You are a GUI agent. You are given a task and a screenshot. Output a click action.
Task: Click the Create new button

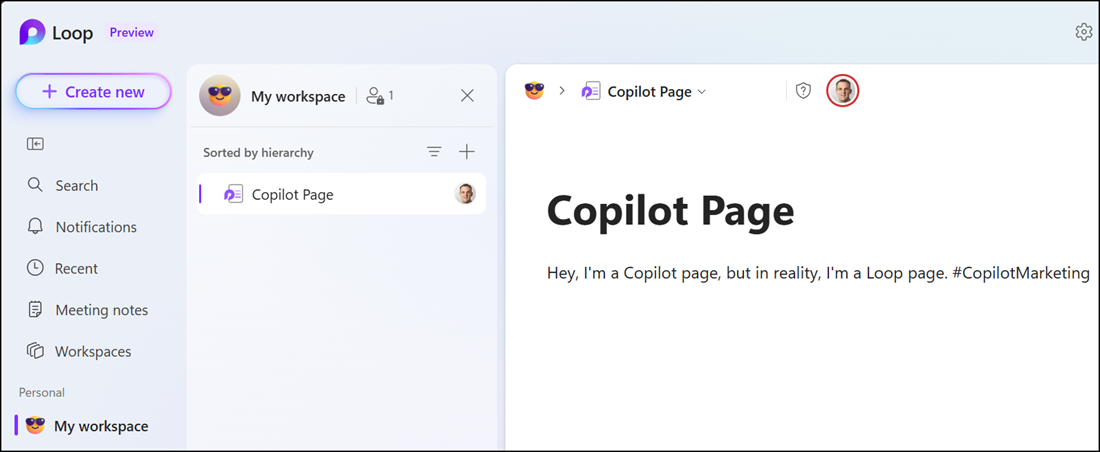[x=93, y=92]
